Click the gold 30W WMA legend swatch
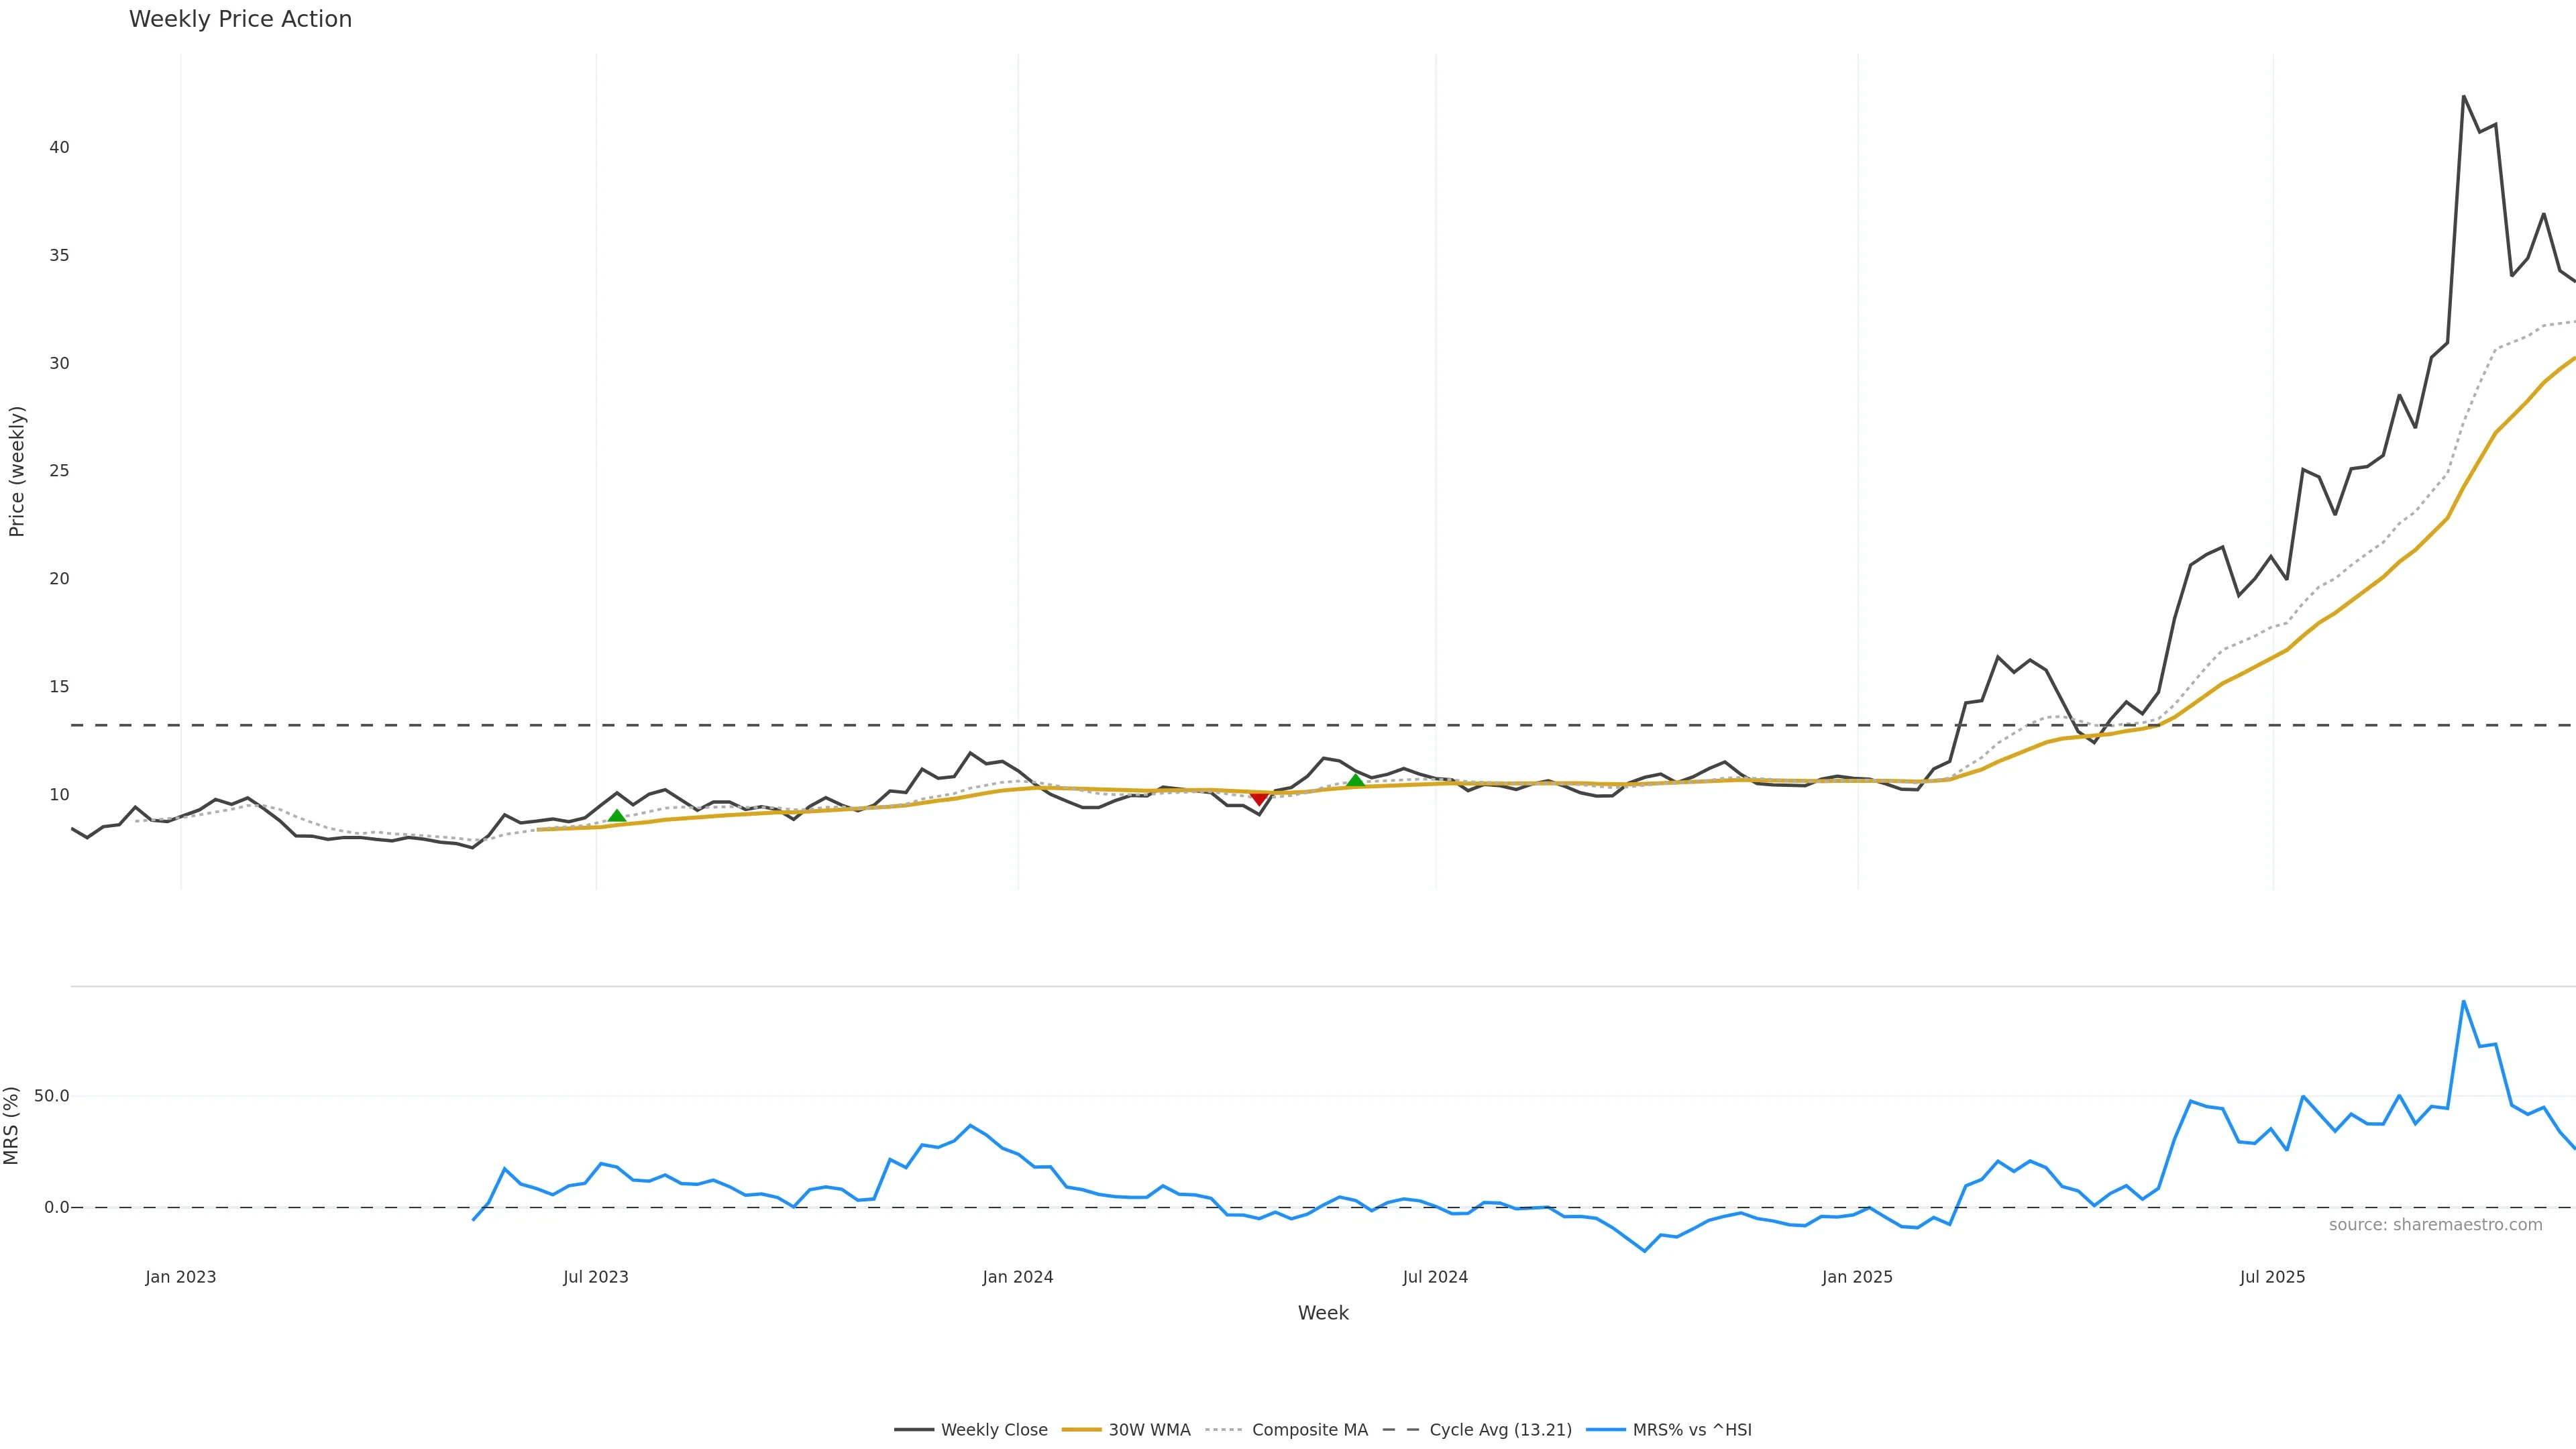This screenshot has height=1449, width=2576. click(x=1081, y=1430)
